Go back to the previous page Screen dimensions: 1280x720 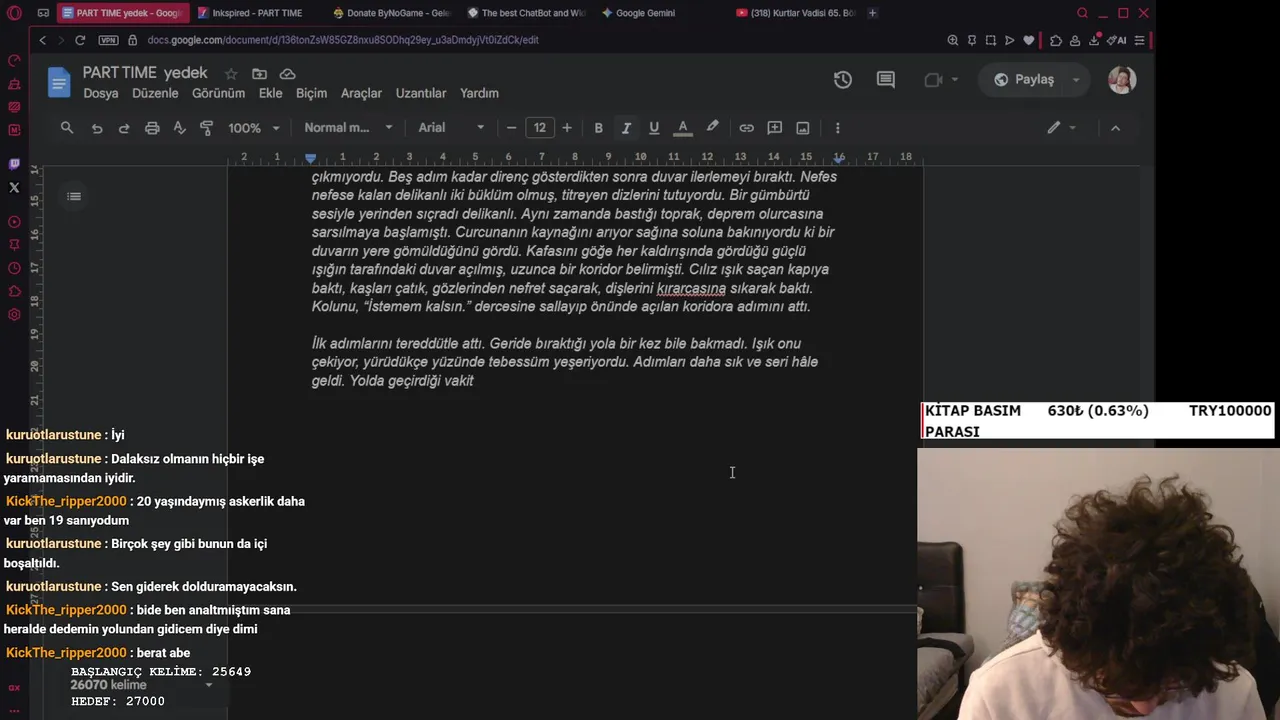coord(42,40)
